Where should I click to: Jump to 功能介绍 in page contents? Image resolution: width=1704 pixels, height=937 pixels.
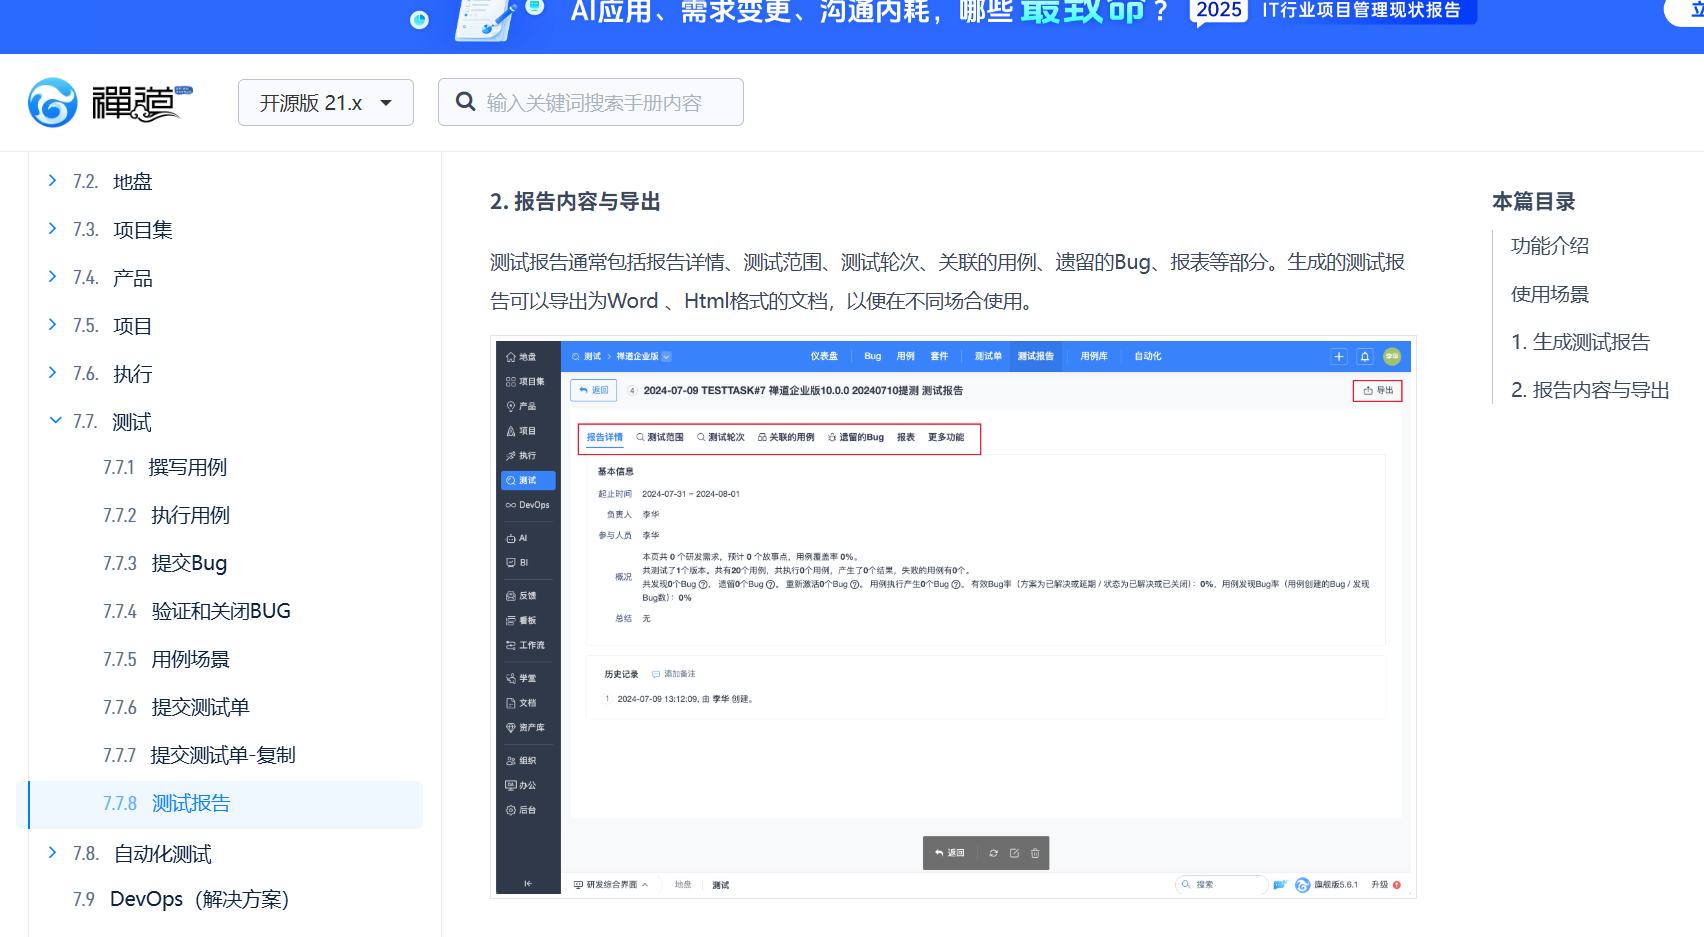point(1550,246)
